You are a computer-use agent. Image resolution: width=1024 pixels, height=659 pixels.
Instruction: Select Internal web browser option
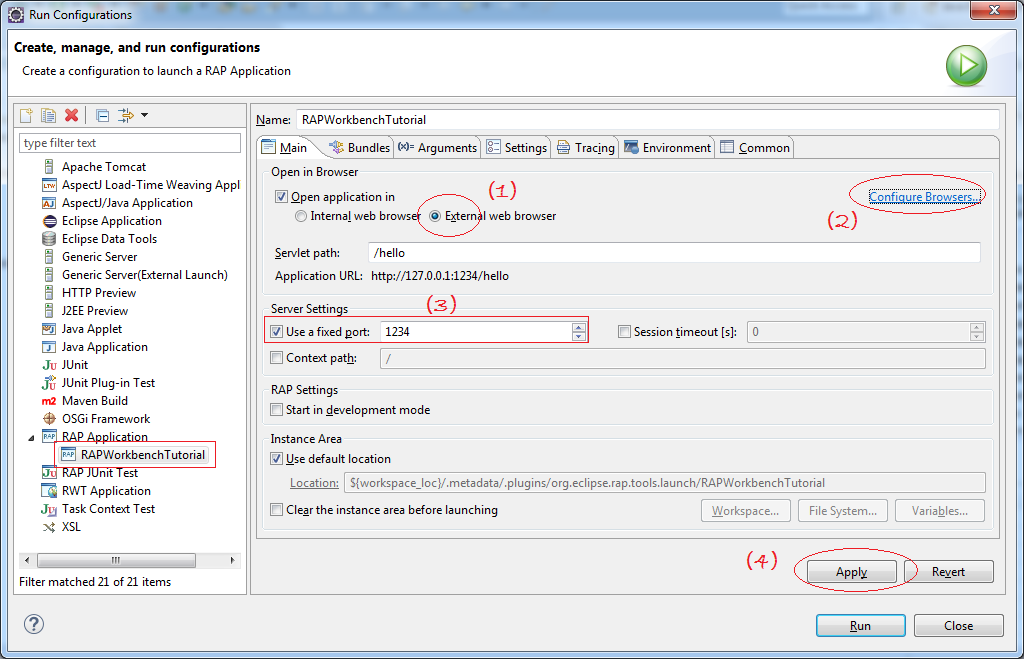300,216
